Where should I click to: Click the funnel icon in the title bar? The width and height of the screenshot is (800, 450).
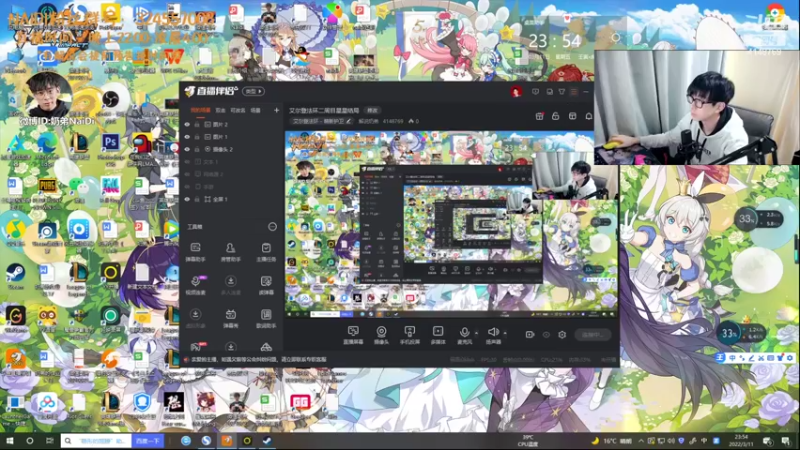pos(562,92)
